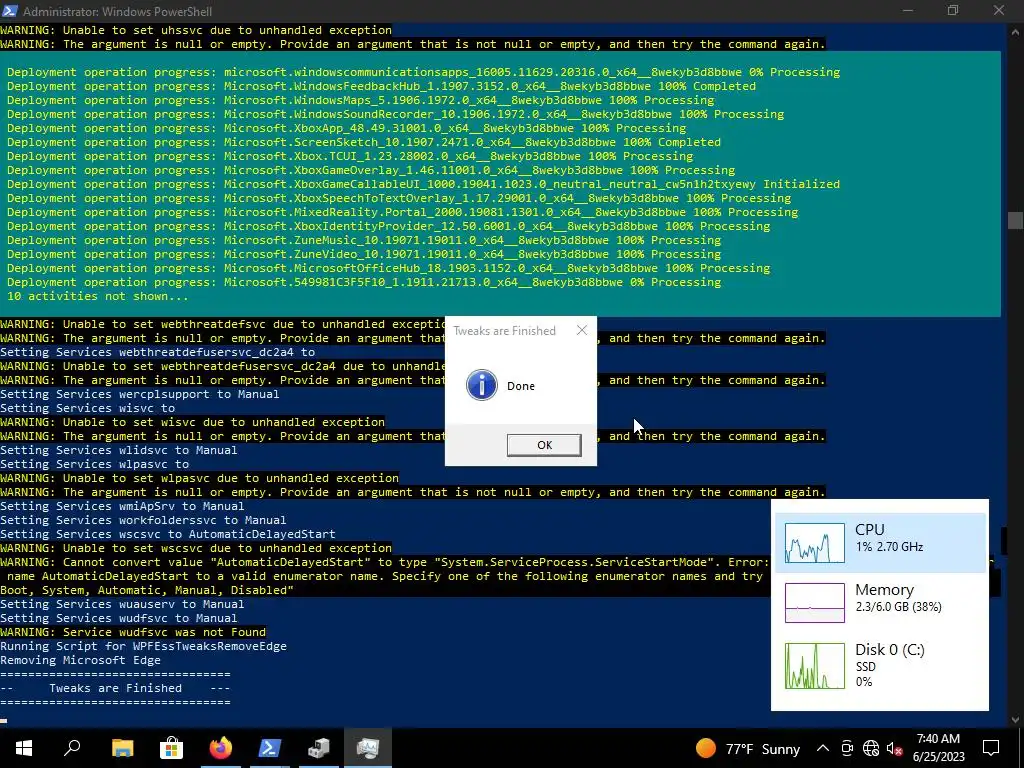
Task: Click the blue information icon in the dialog
Action: pos(482,385)
